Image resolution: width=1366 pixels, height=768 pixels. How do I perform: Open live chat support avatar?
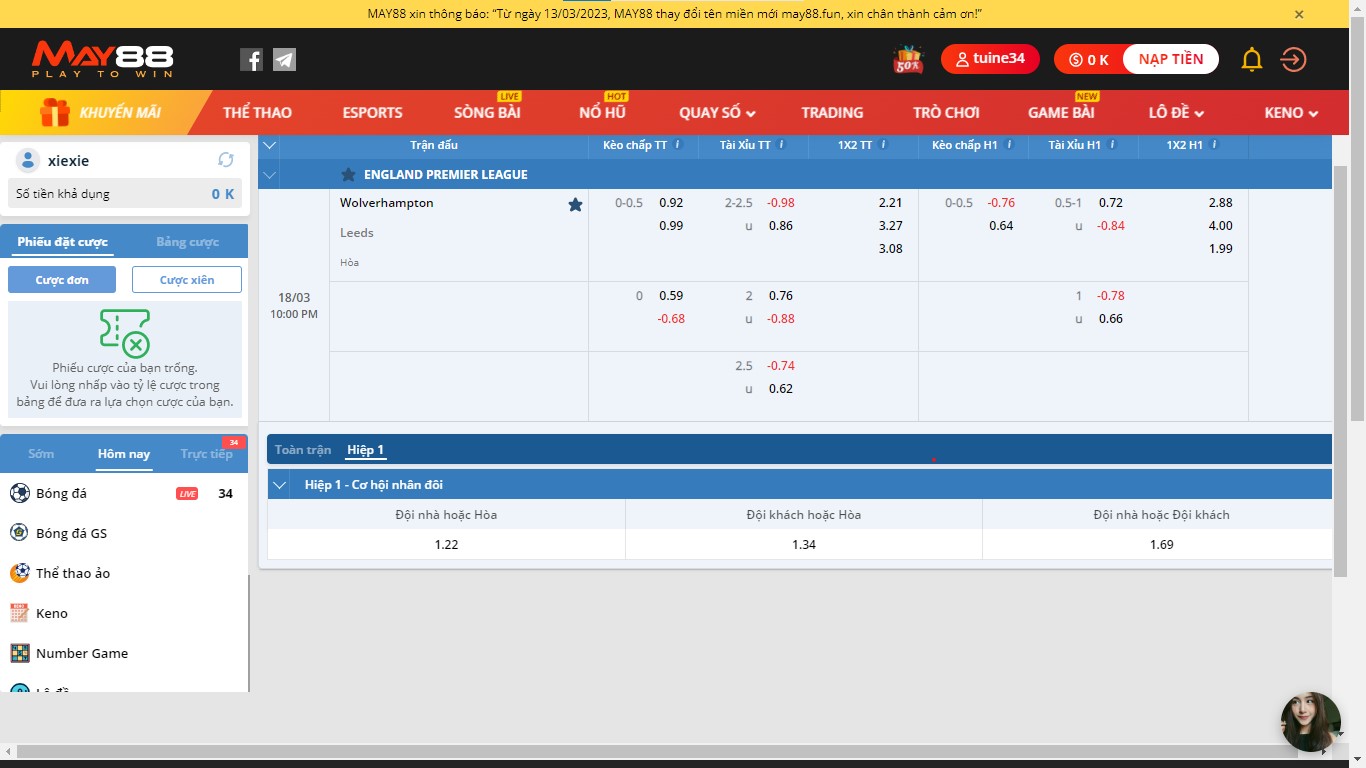click(1311, 722)
